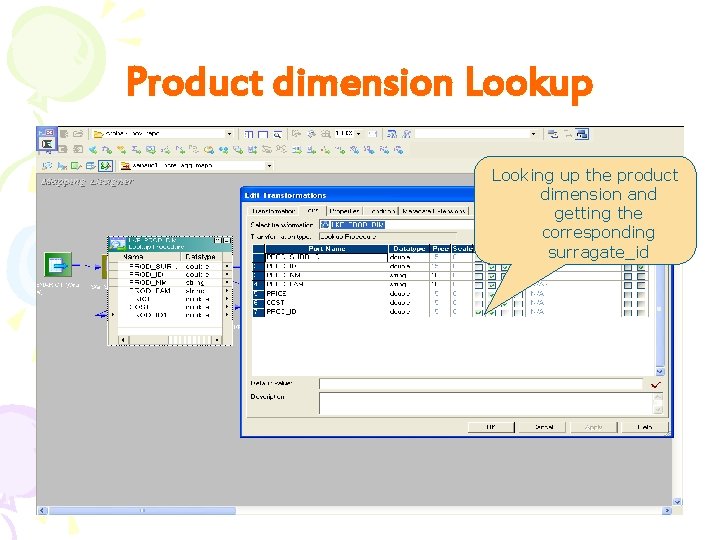Toggle the input checkbox for the PROD_NM port
Image resolution: width=720 pixels, height=540 pixels.
click(x=478, y=276)
